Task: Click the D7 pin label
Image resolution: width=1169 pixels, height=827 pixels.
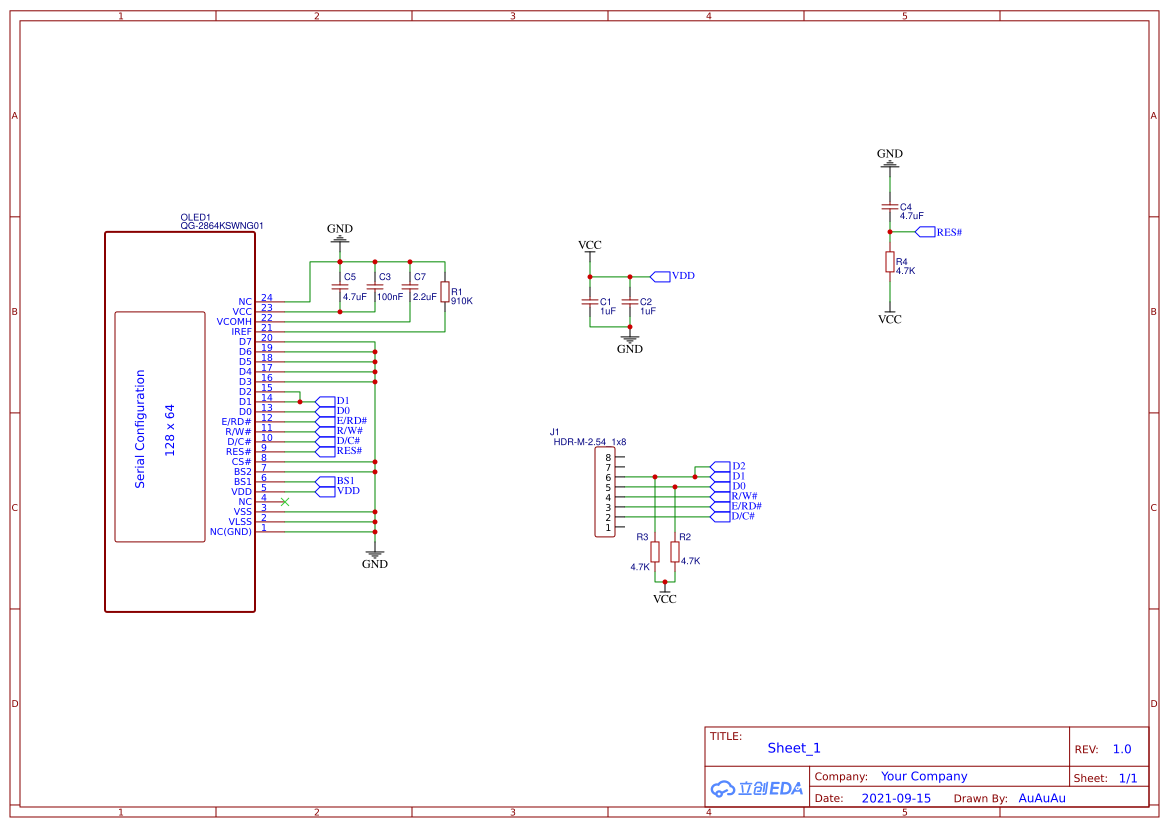Action: tap(245, 342)
